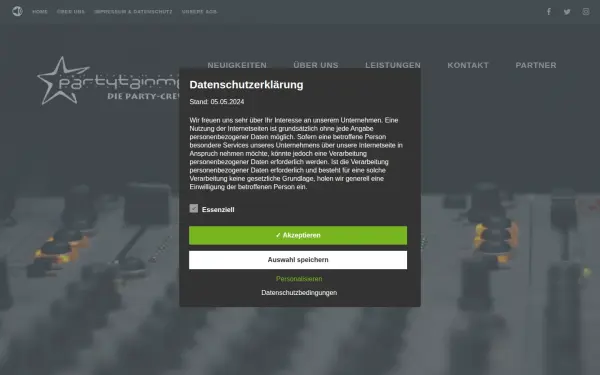Select Partner in main navigation
This screenshot has height=375, width=600.
coord(536,65)
